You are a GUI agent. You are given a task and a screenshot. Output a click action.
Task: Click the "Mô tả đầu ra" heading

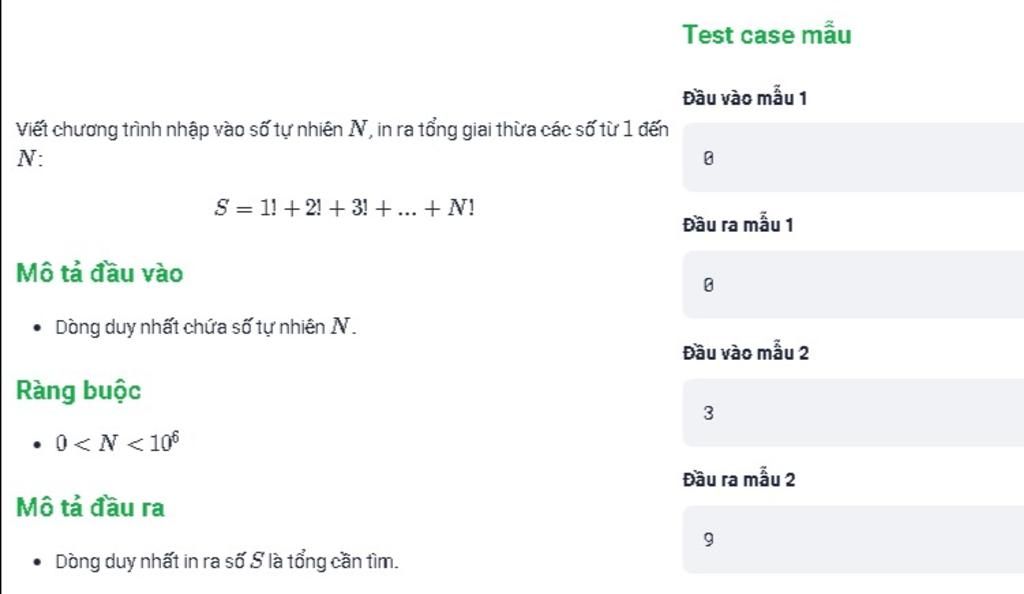click(90, 507)
